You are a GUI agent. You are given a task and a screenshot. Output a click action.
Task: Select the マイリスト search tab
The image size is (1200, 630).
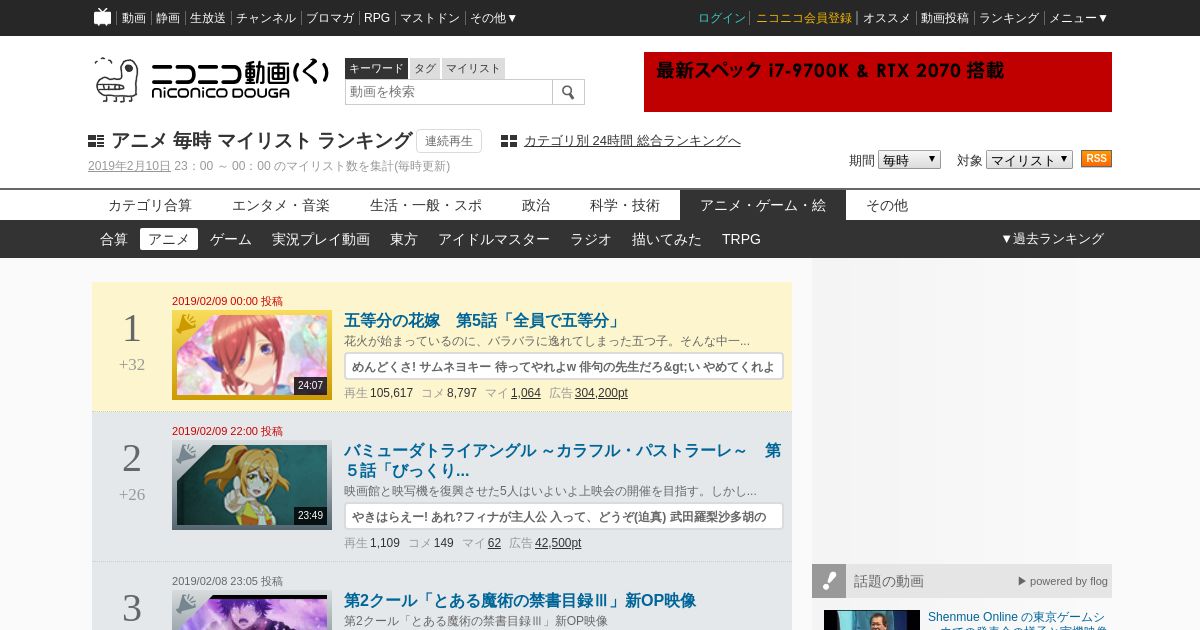click(x=473, y=68)
